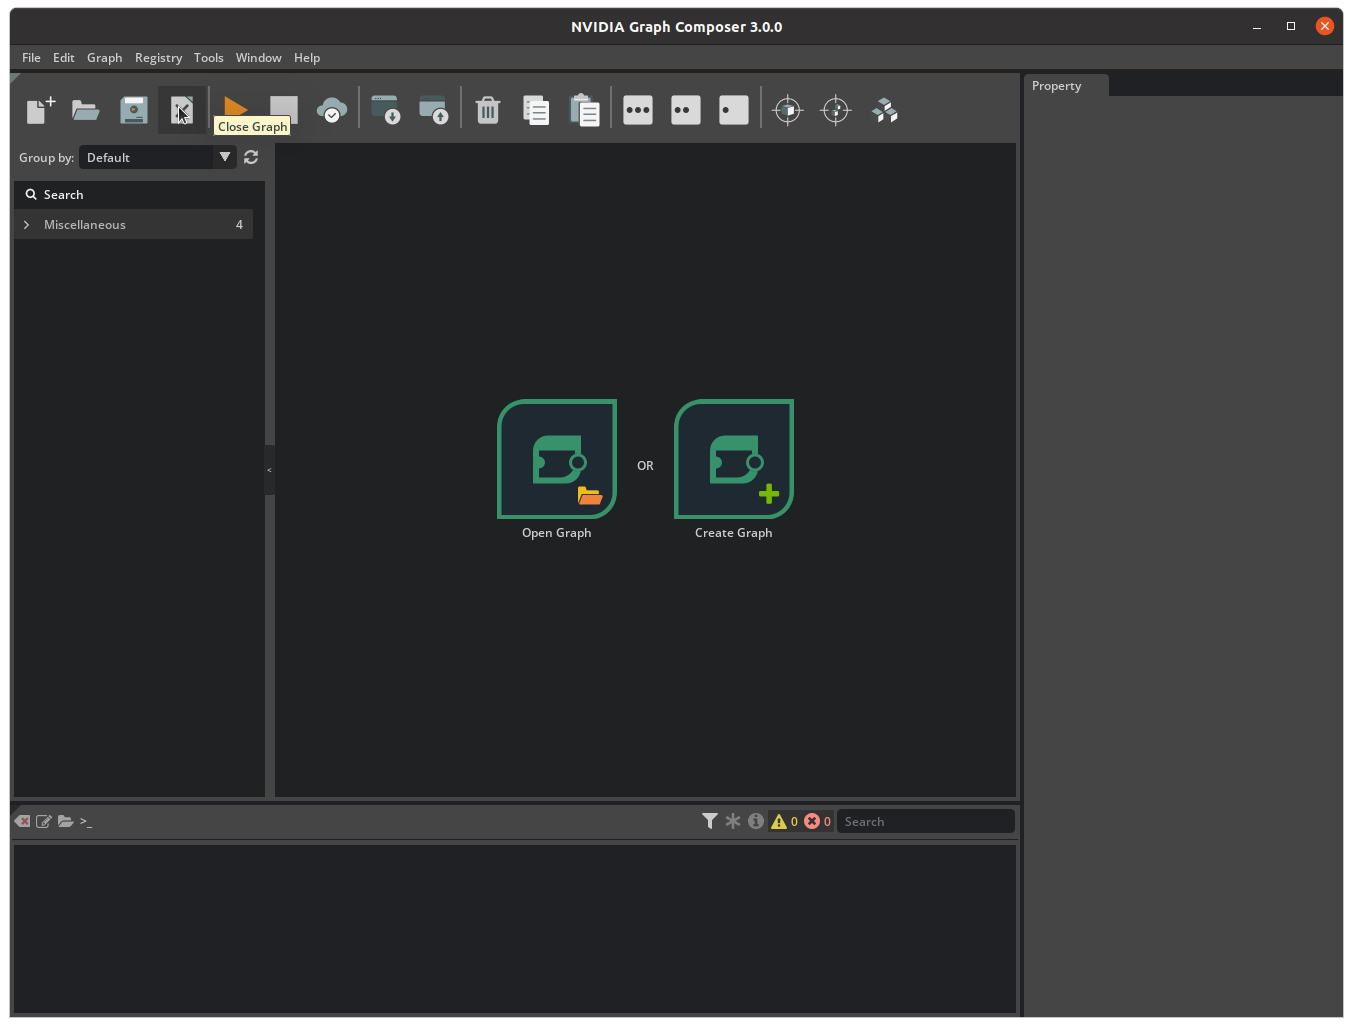This screenshot has height=1027, width=1353.
Task: Minimize the Graph Composer window
Action: coord(1257,27)
